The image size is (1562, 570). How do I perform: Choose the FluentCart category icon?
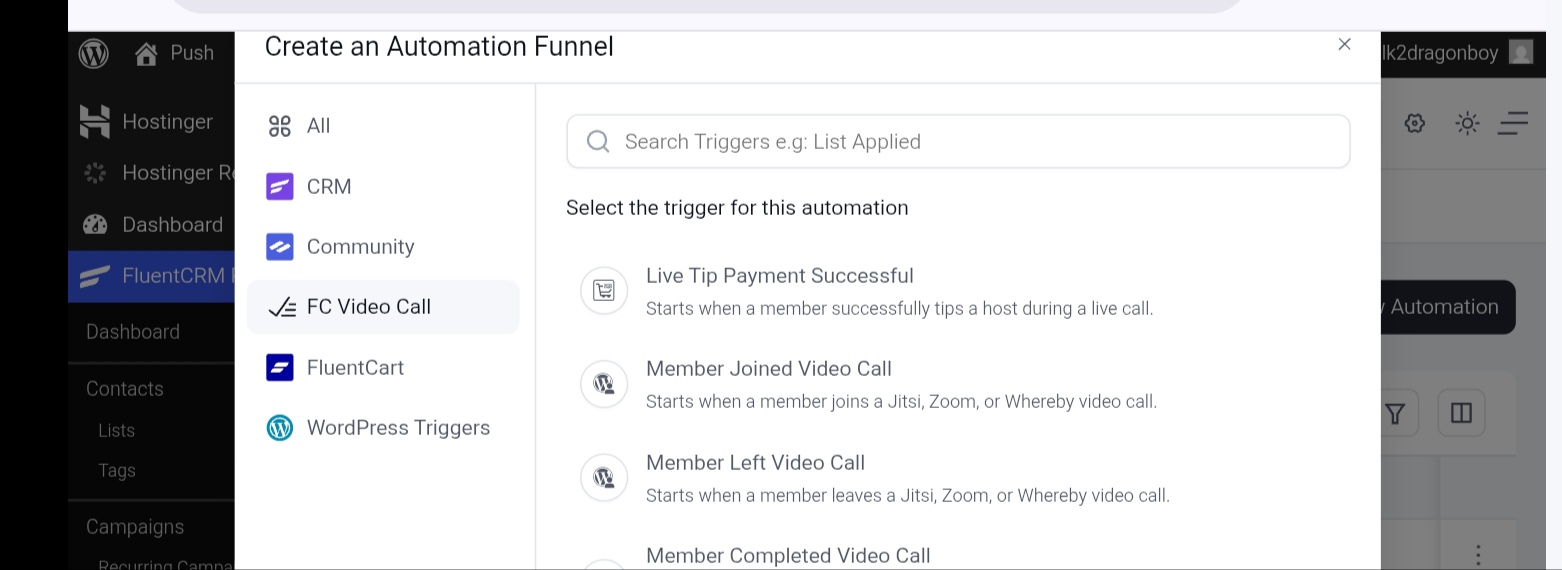click(280, 368)
